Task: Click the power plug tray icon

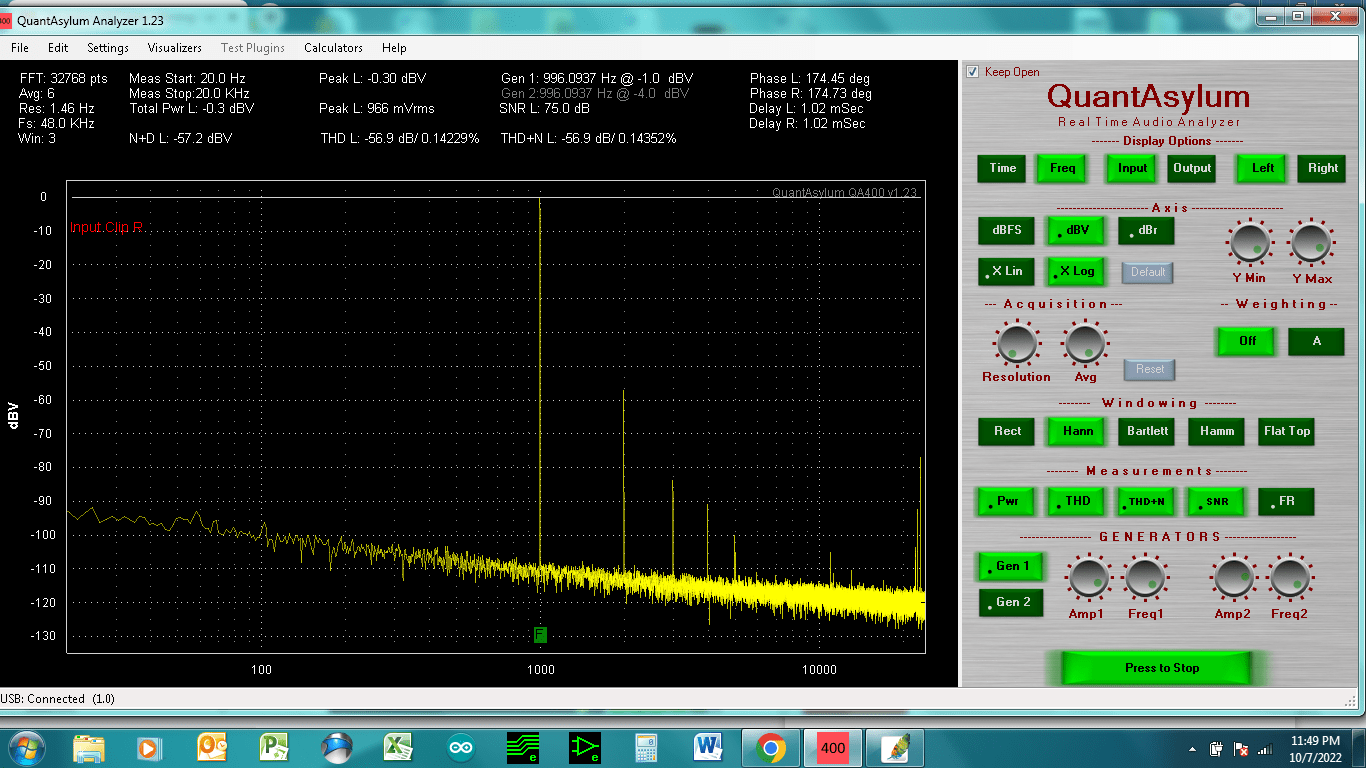Action: (1217, 748)
